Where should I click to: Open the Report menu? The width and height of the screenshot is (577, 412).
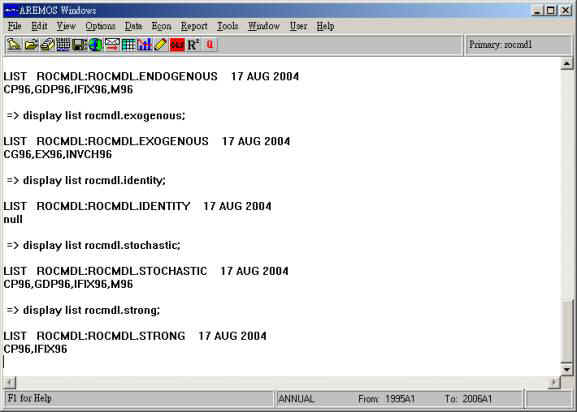194,26
